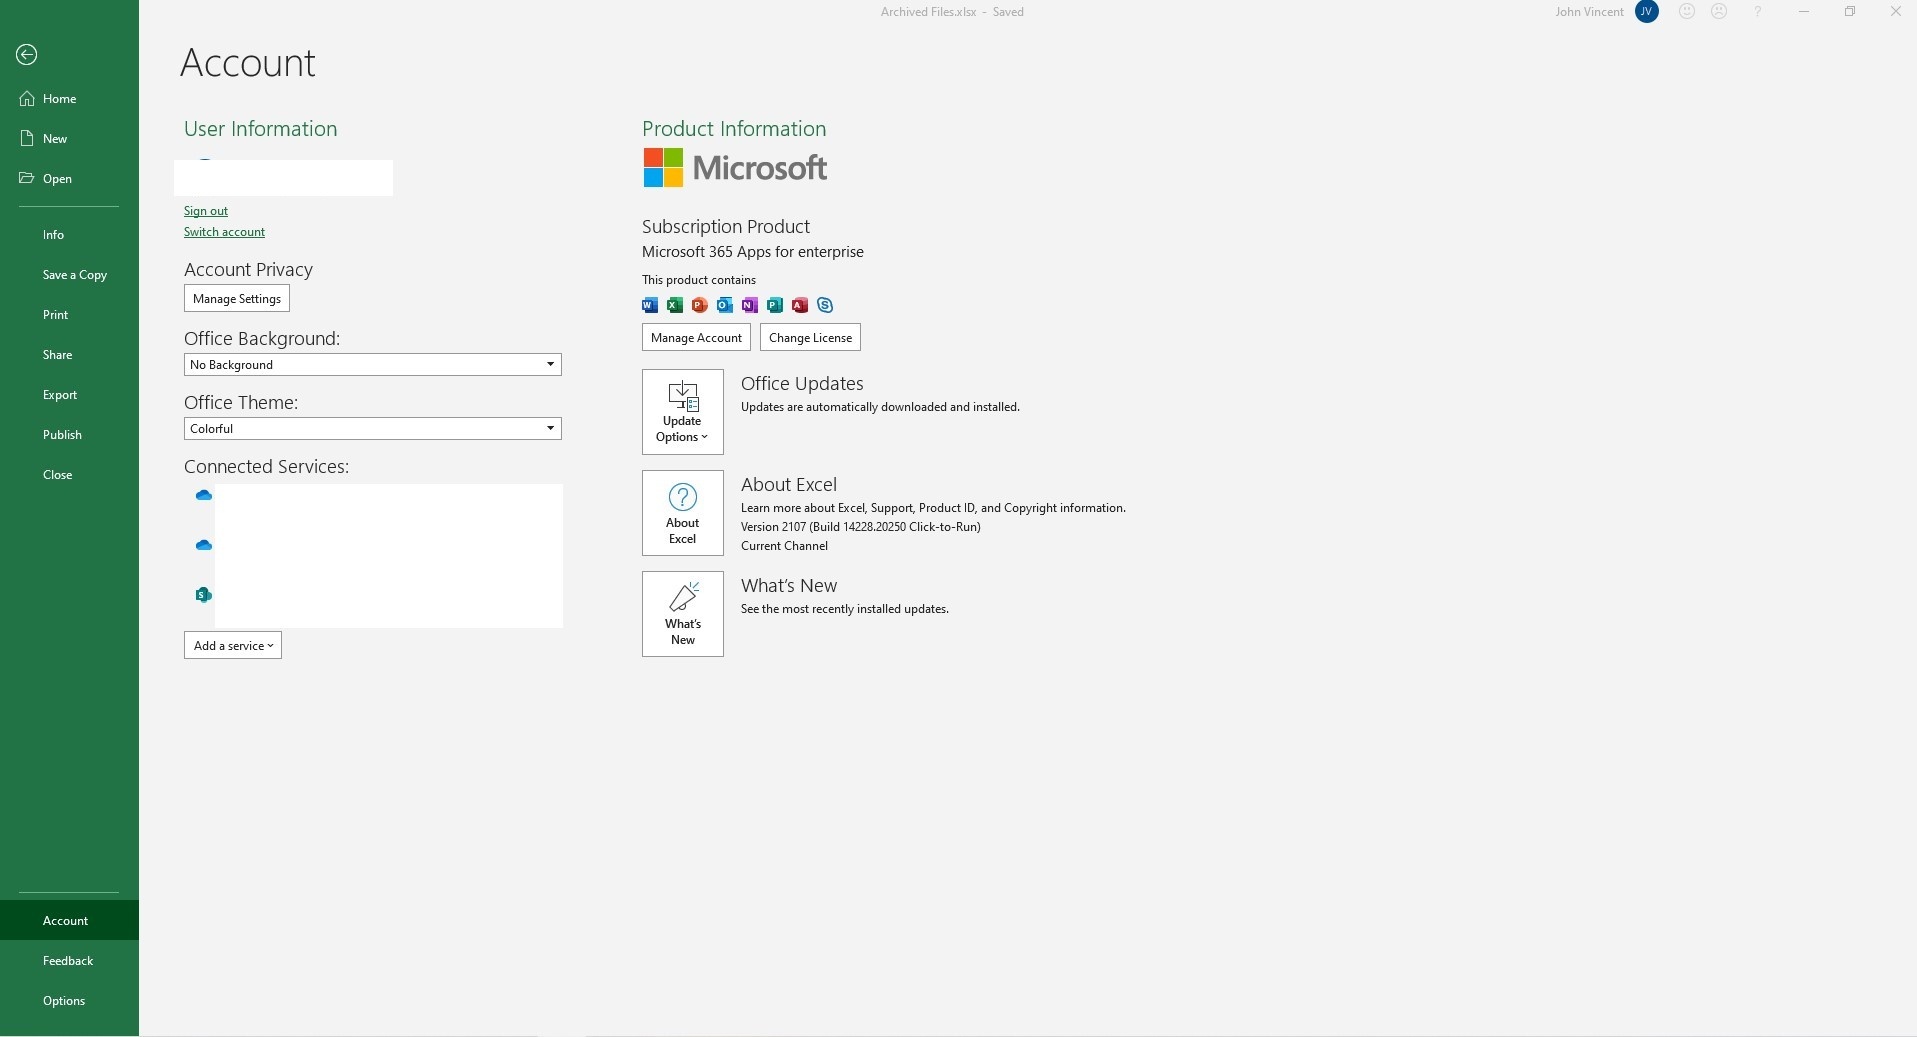Click the PowerPoint app icon
This screenshot has width=1917, height=1037.
point(700,305)
